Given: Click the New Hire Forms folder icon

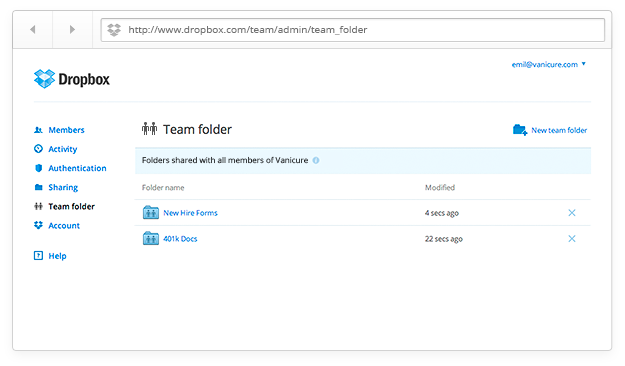Looking at the screenshot, I should [x=151, y=213].
